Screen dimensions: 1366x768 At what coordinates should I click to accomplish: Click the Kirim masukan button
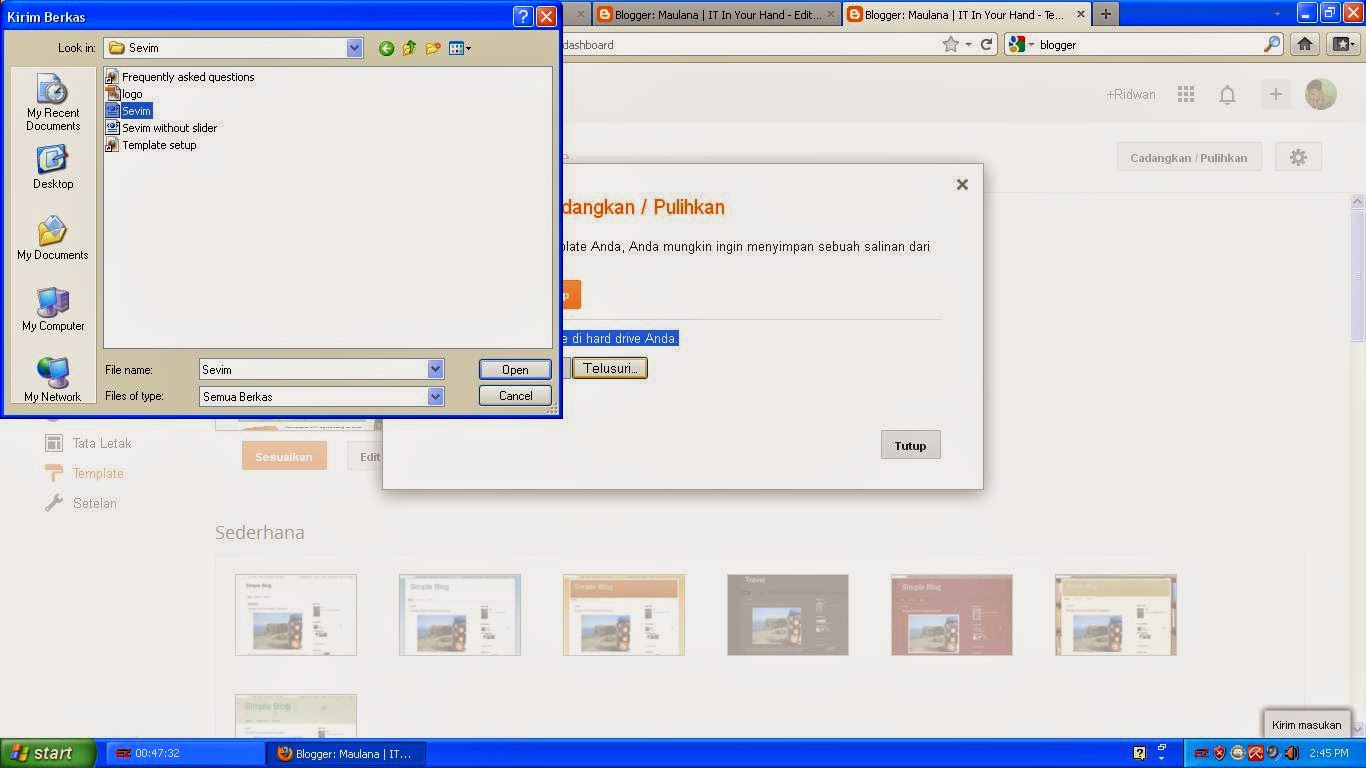1306,725
